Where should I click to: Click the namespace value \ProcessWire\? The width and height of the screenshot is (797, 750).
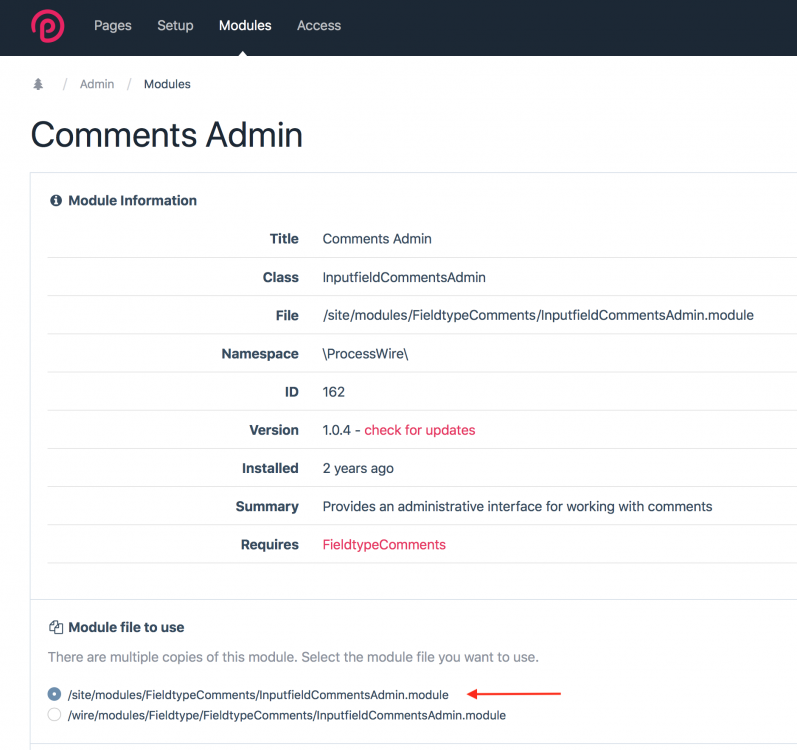(365, 354)
